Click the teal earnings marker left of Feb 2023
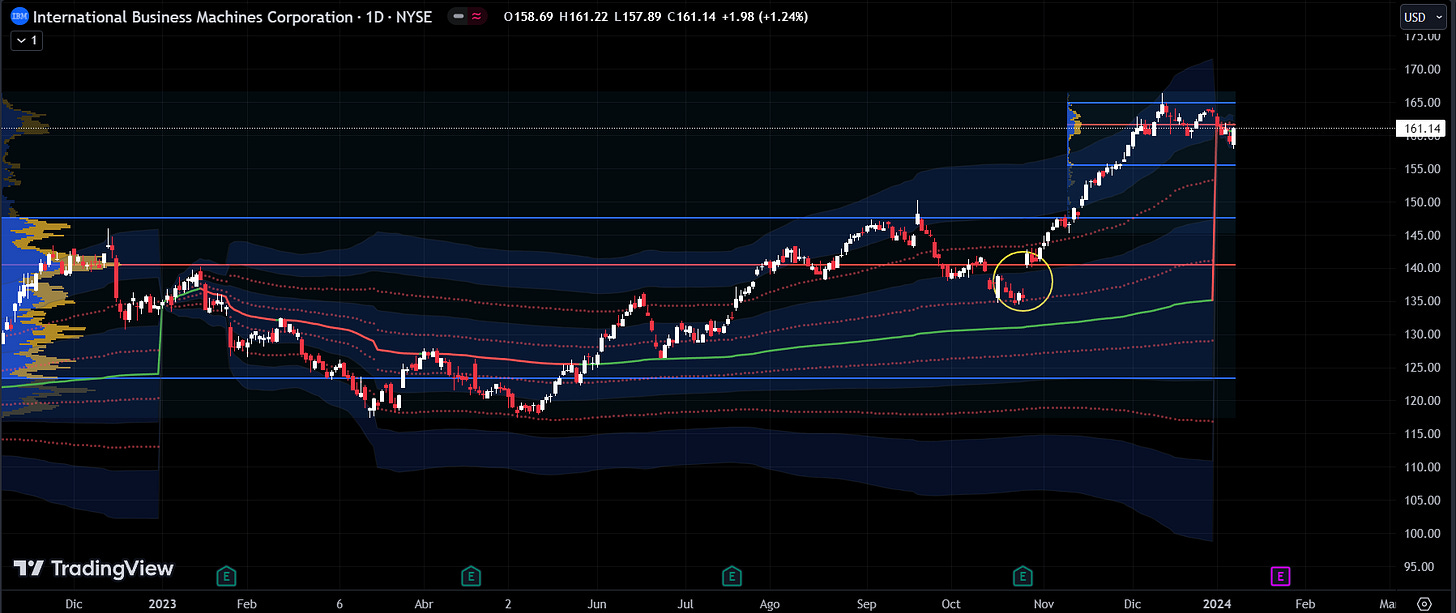The image size is (1456, 613). coord(227,576)
